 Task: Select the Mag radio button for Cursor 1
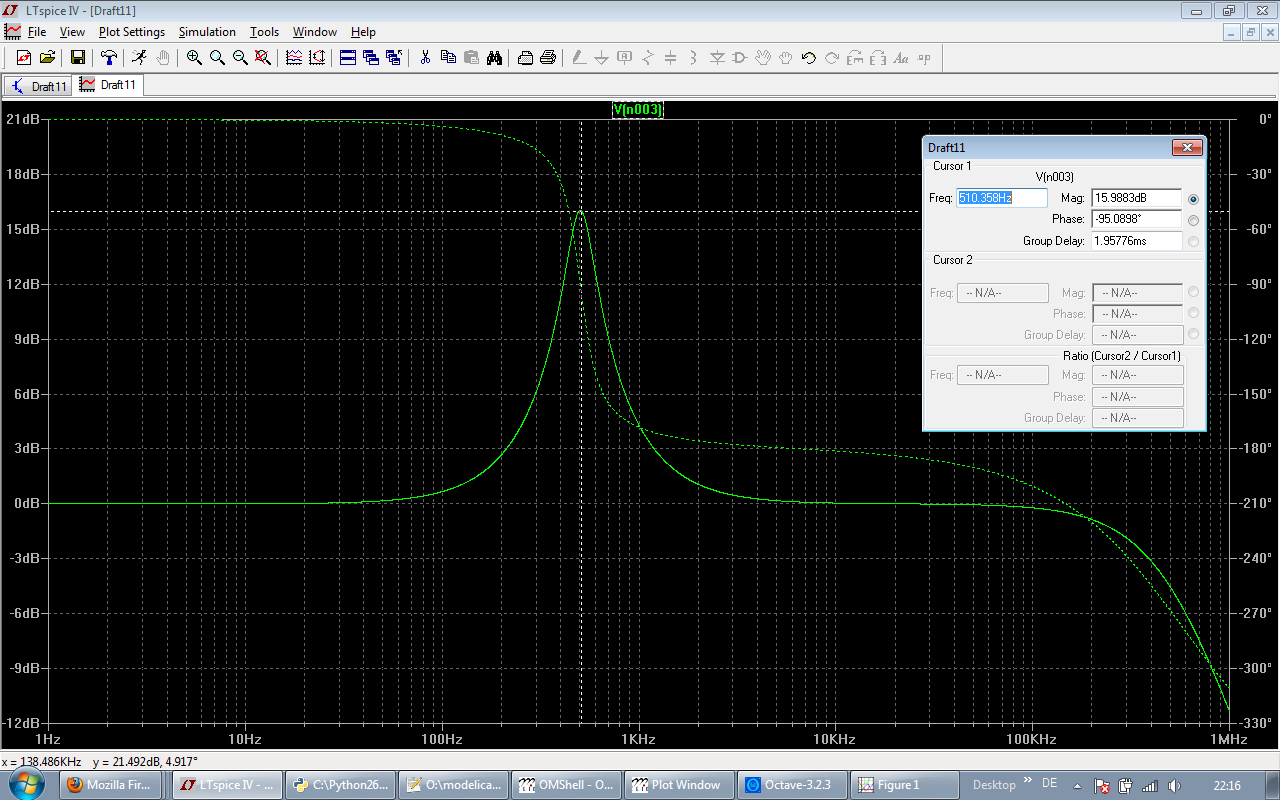1193,199
